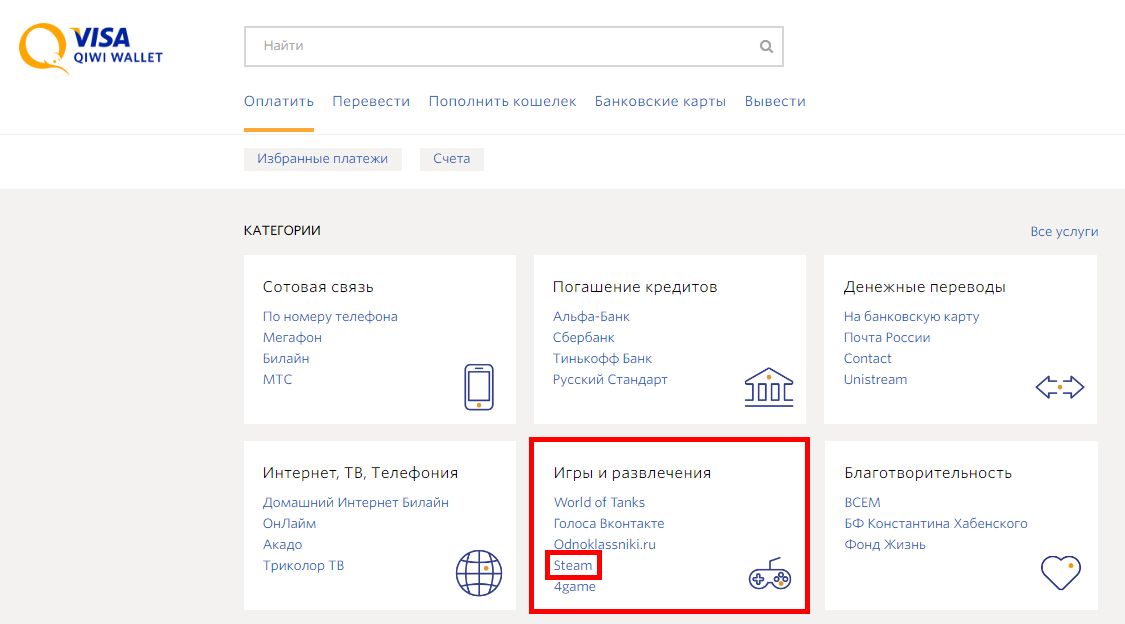Screen dimensions: 1125x624
Task: Open Интернет, ТВ, Телефония category heading
Action: pos(360,473)
